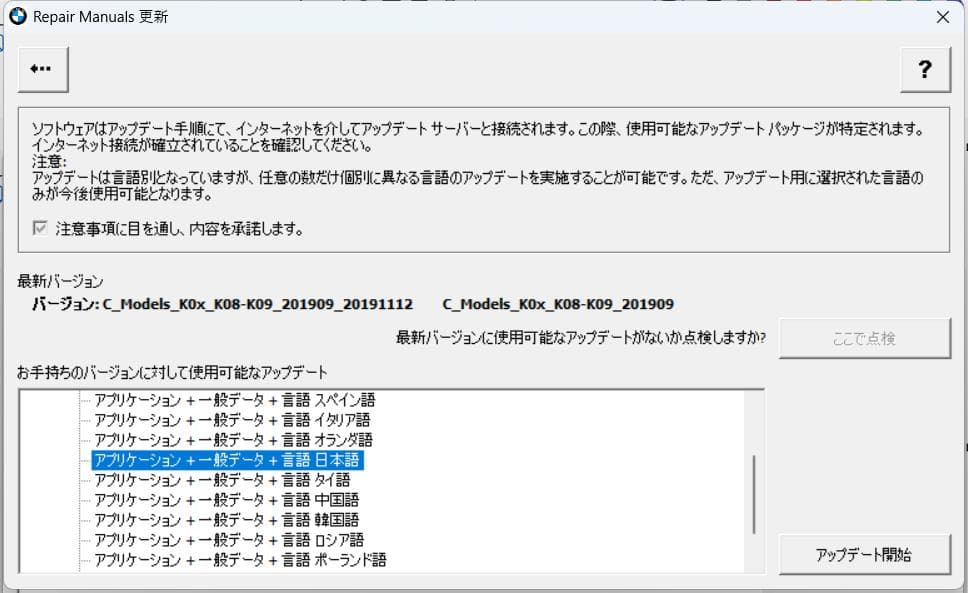Click the back arrow button
968x593 pixels.
(42, 68)
